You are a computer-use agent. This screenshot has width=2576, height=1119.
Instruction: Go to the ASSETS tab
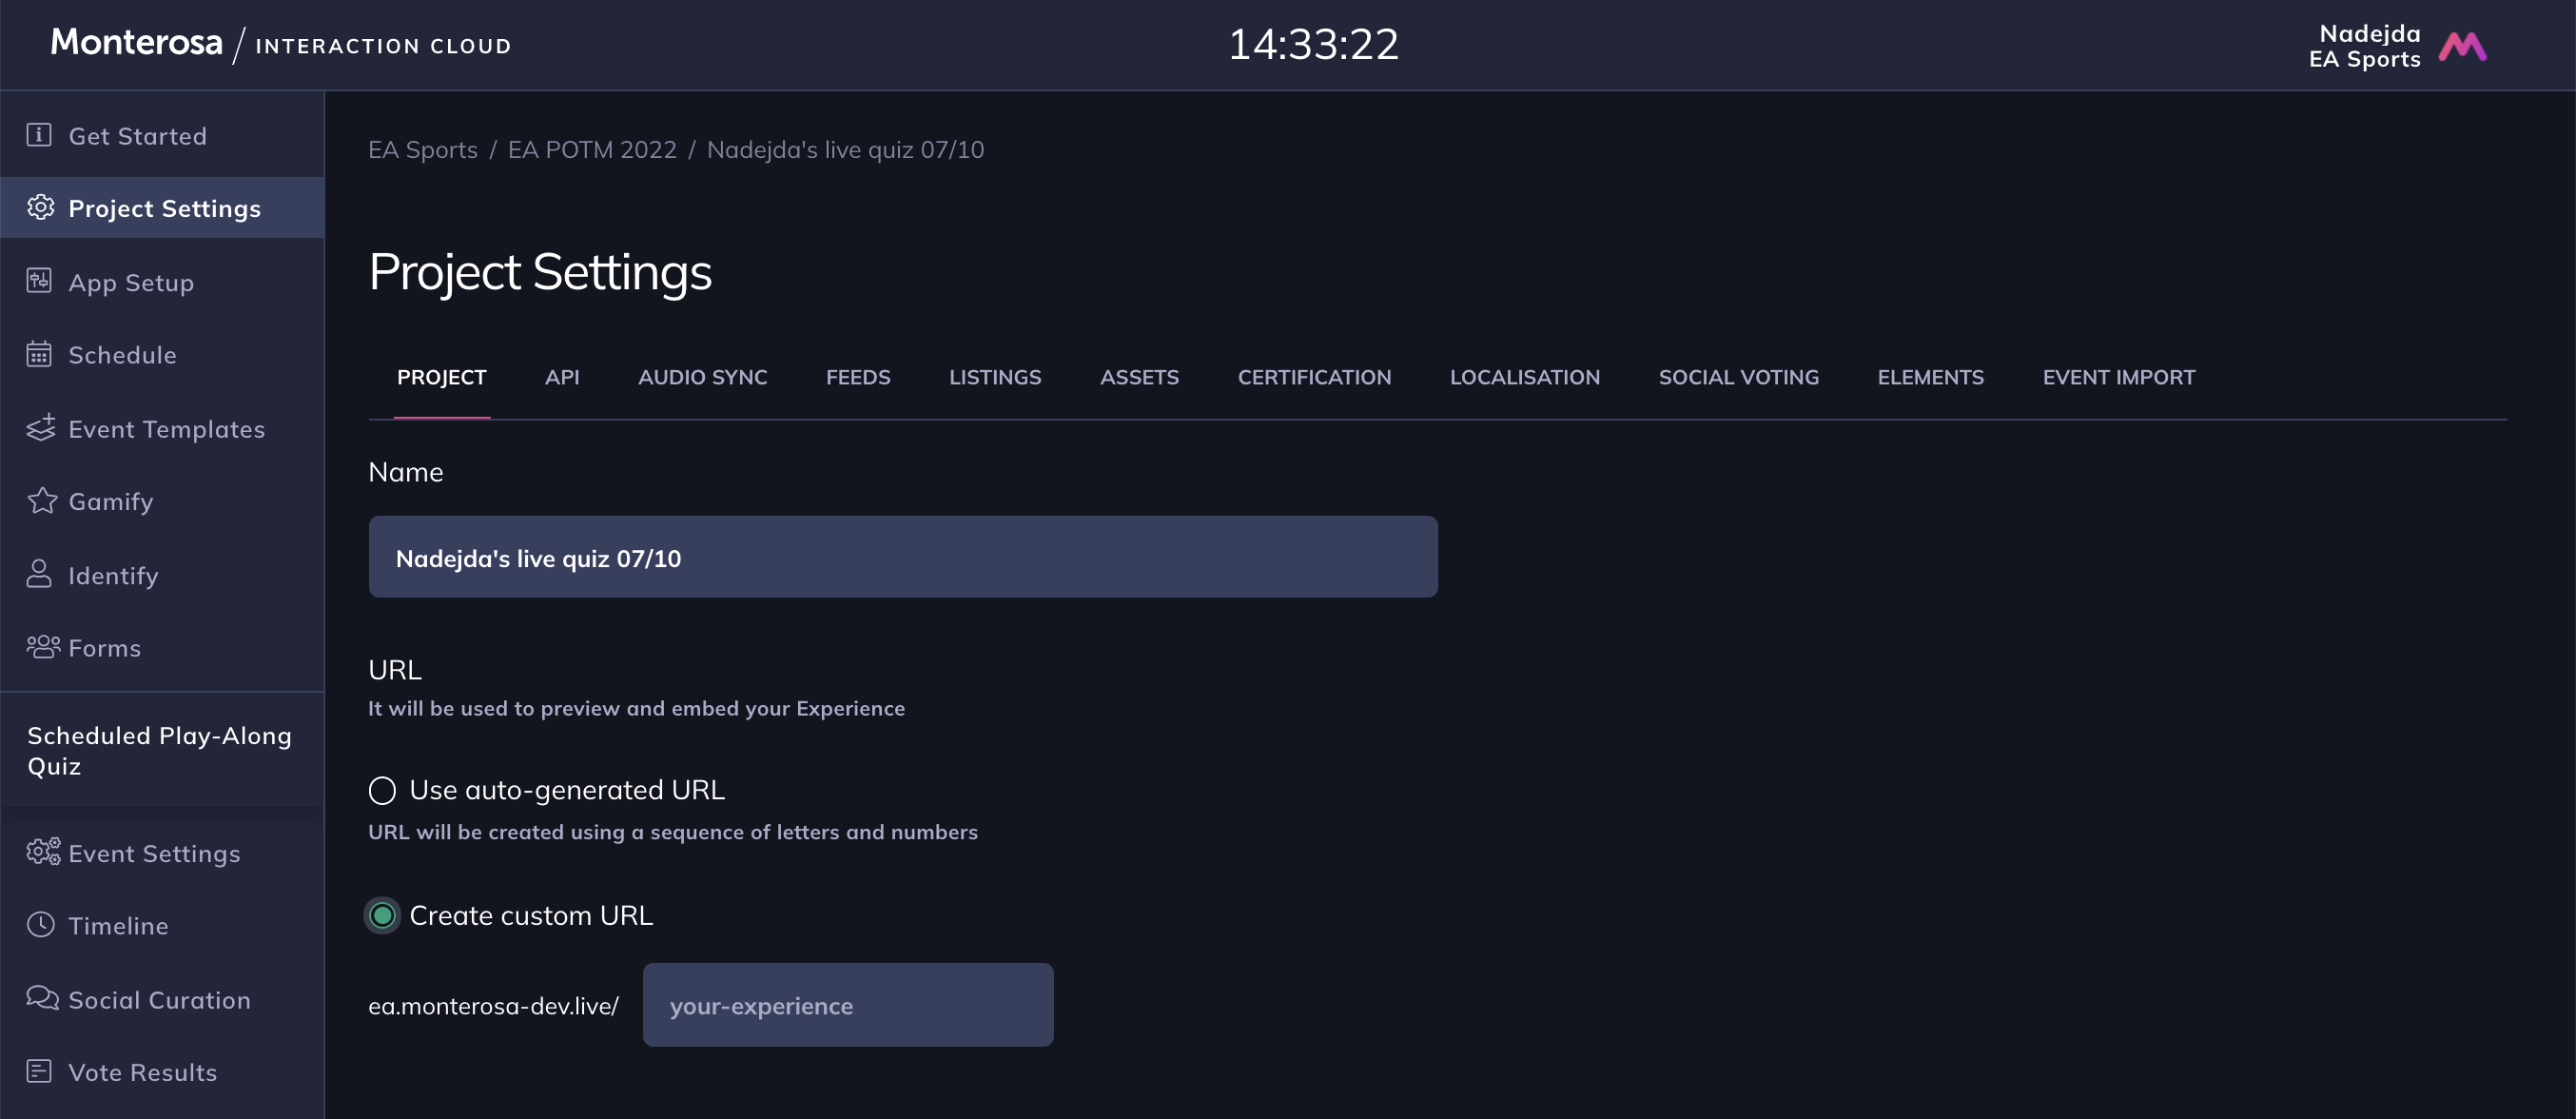(x=1139, y=377)
